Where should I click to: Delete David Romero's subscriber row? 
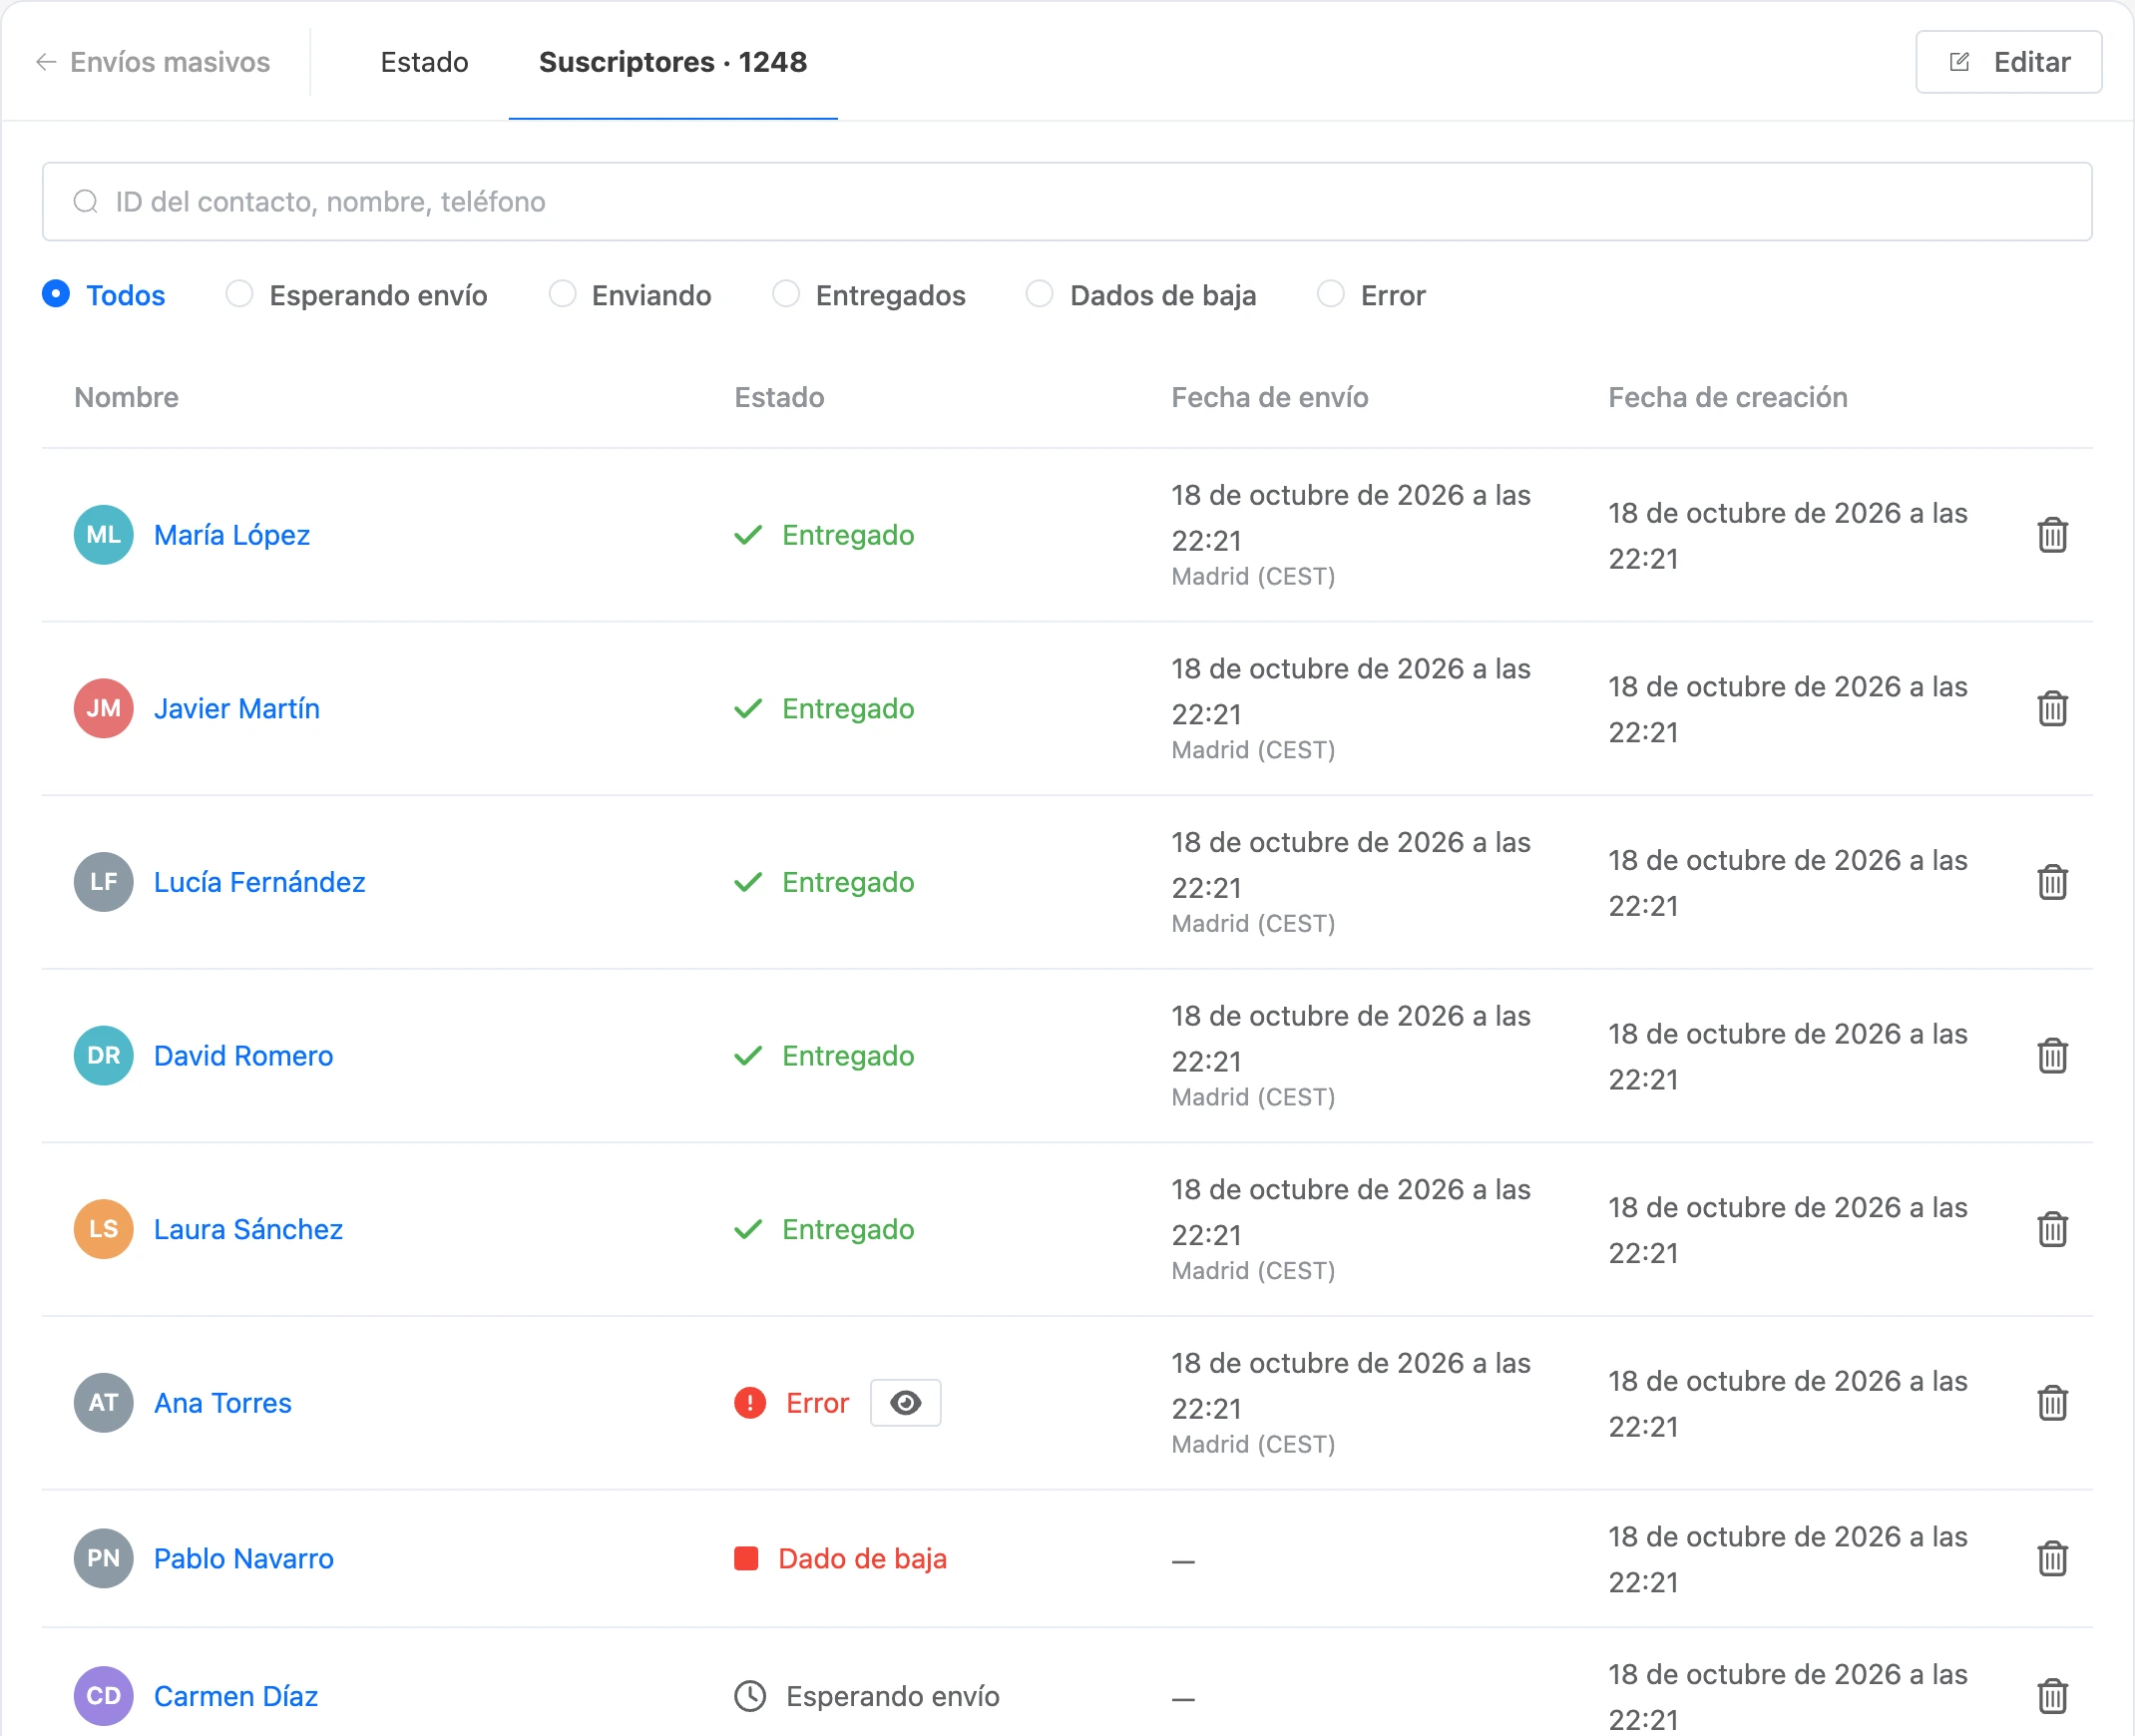pos(2052,1055)
